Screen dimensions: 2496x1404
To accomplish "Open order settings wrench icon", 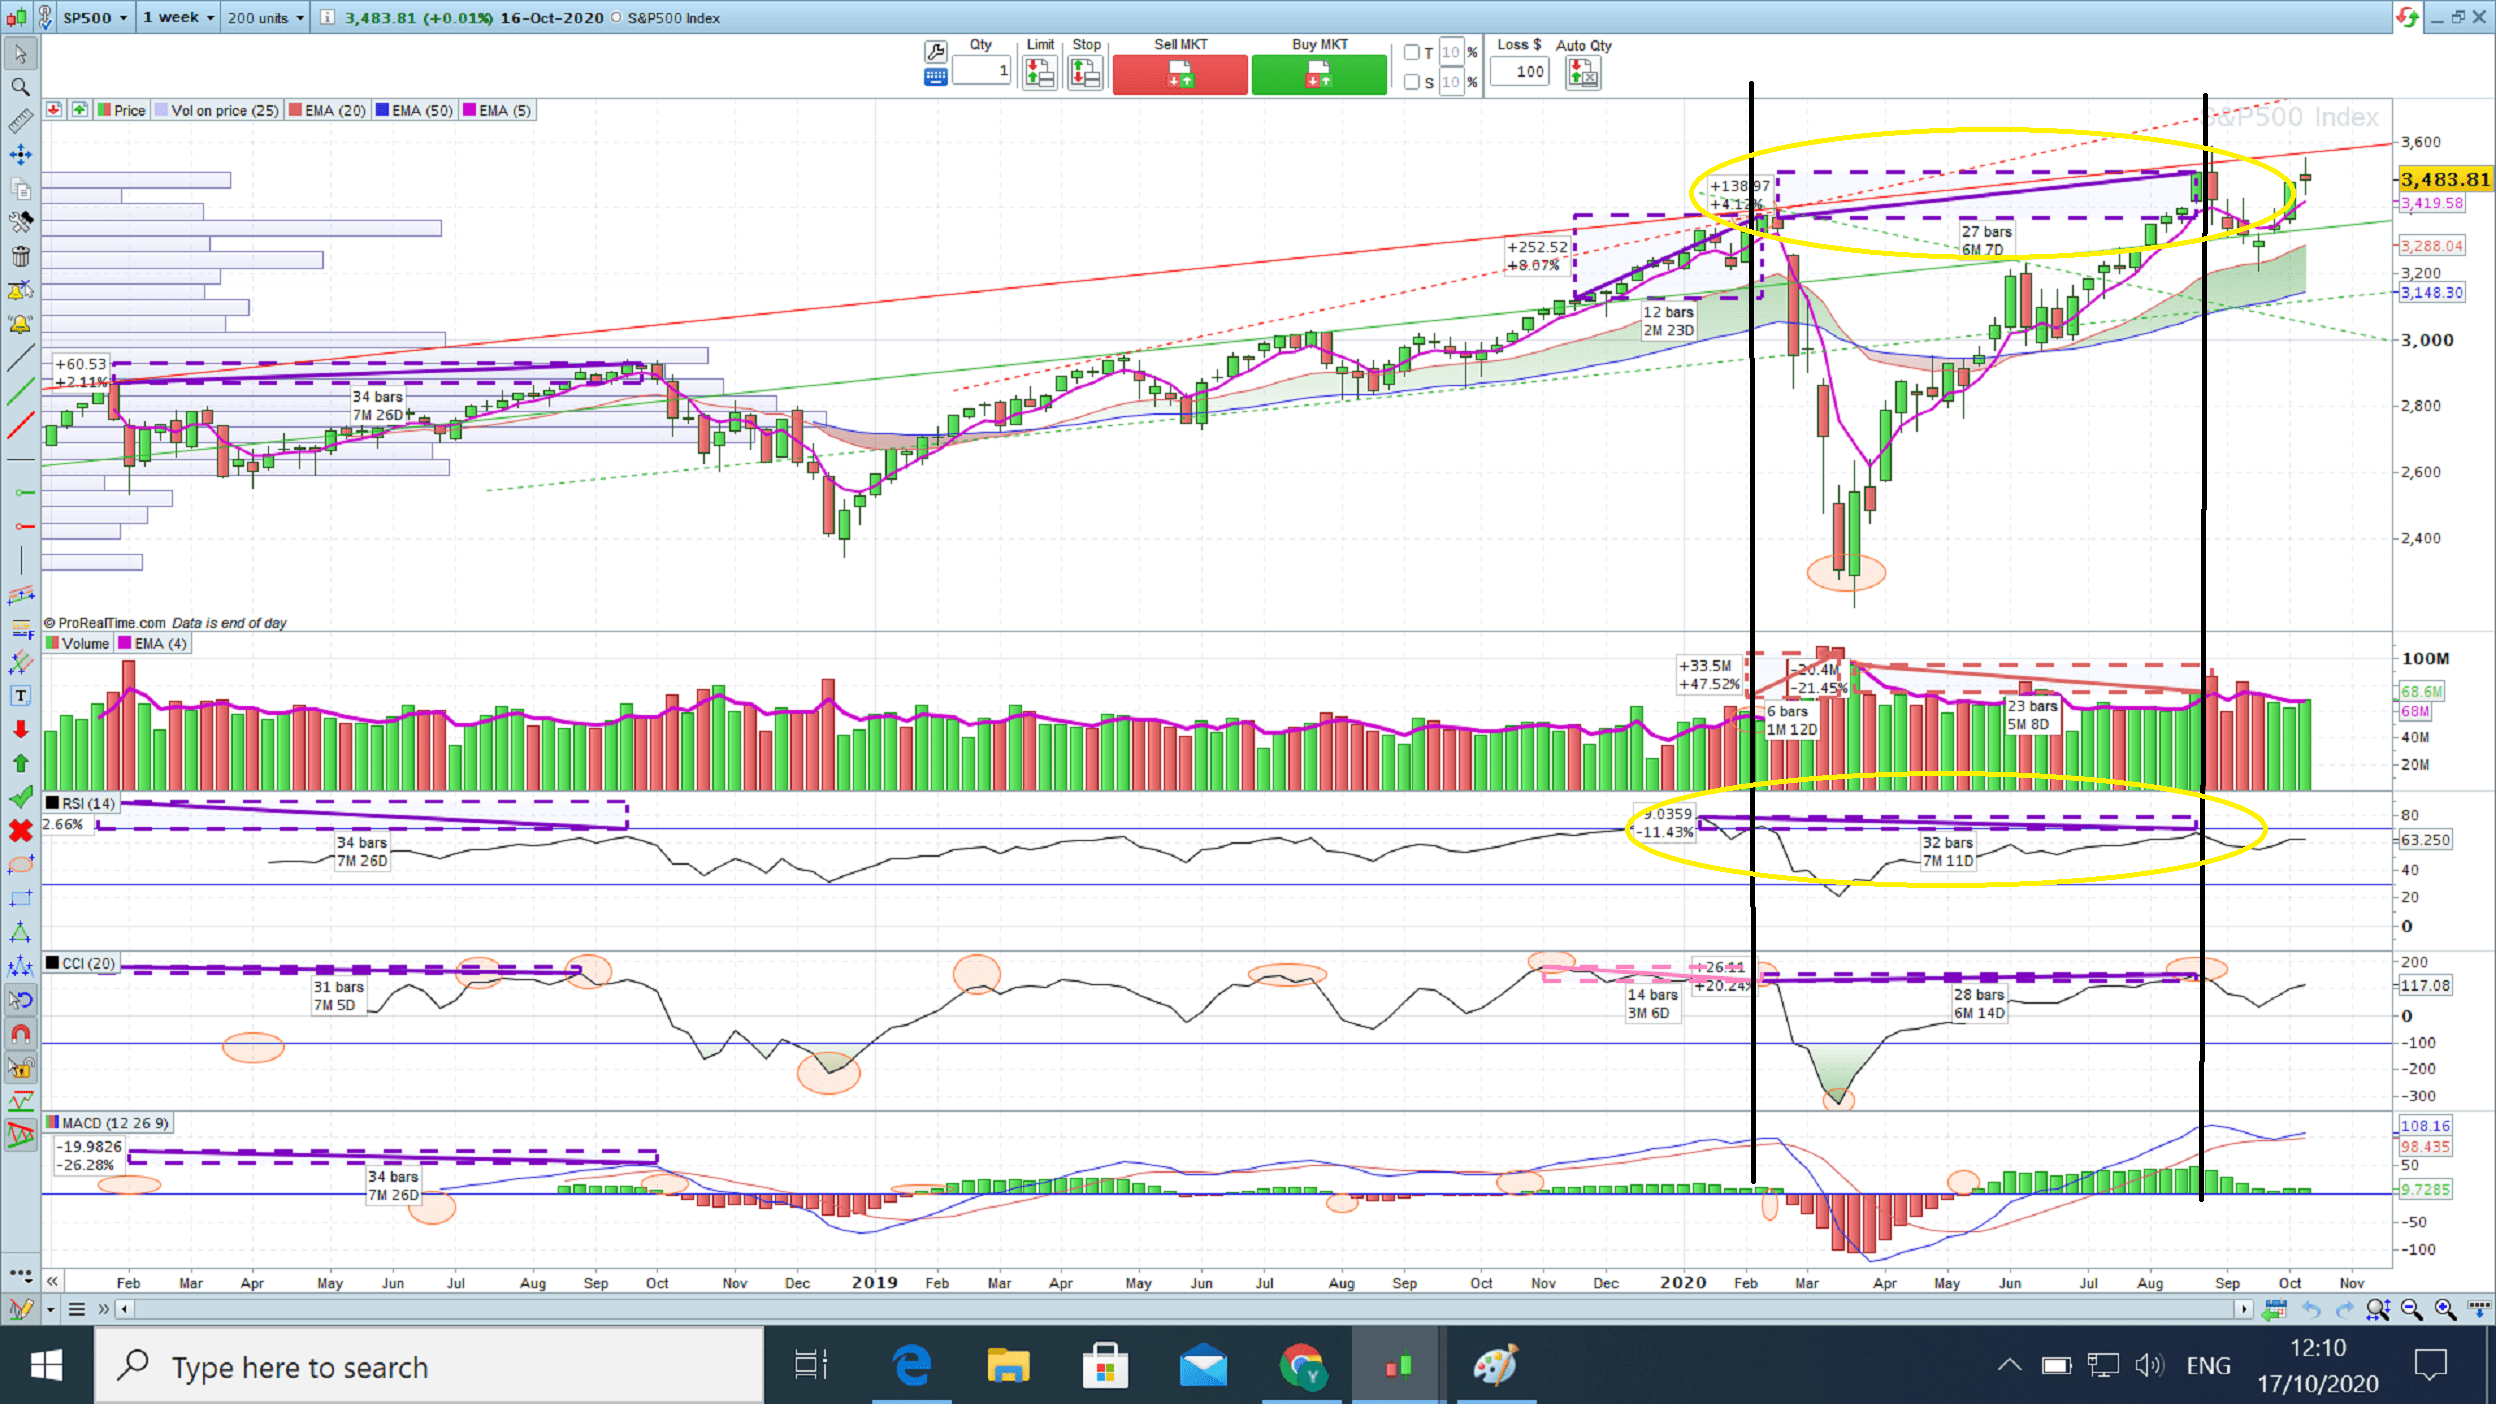I will click(x=935, y=52).
